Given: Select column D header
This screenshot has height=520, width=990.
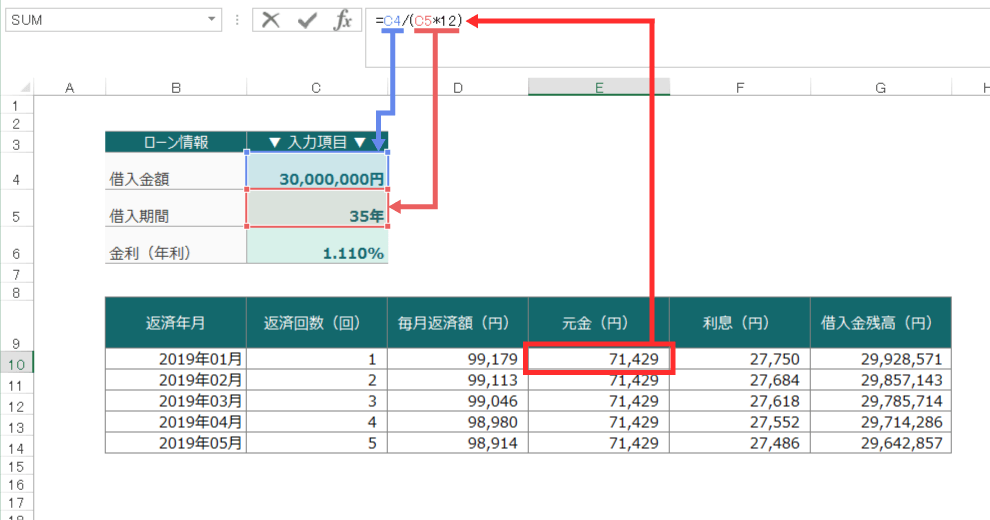Looking at the screenshot, I should pos(458,88).
